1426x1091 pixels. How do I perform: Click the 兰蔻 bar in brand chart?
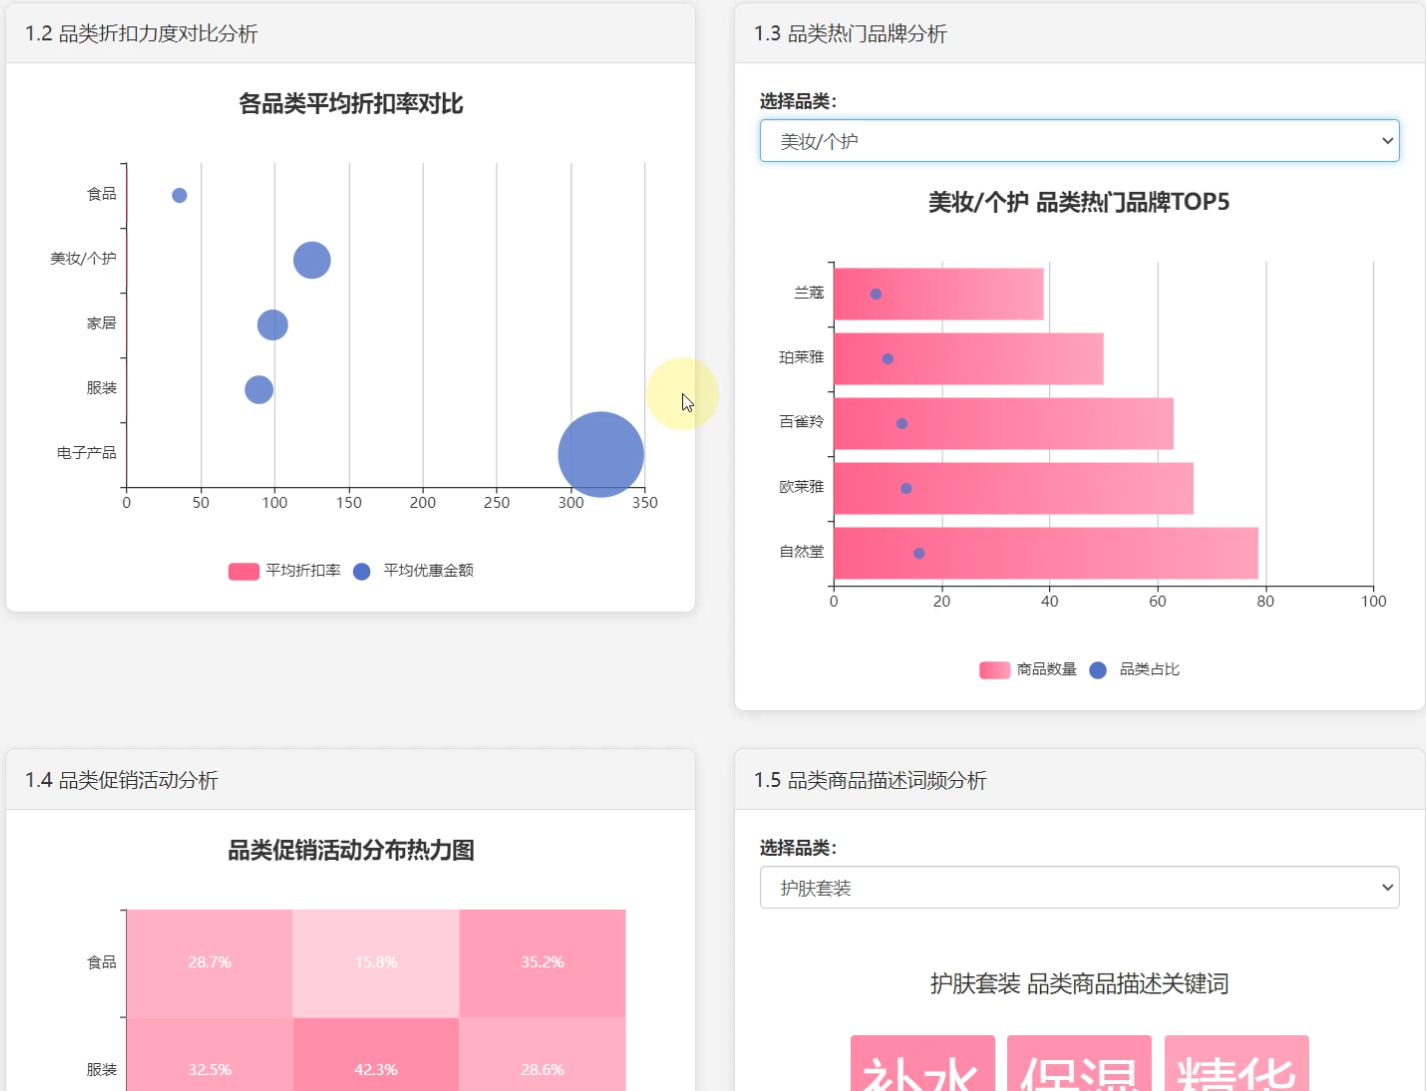938,294
